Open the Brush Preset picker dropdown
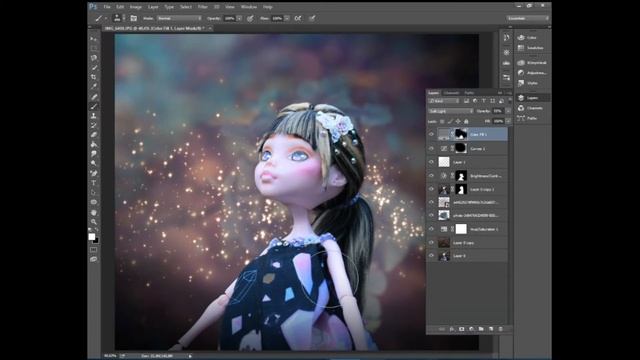This screenshot has width=640, height=360. click(x=124, y=18)
